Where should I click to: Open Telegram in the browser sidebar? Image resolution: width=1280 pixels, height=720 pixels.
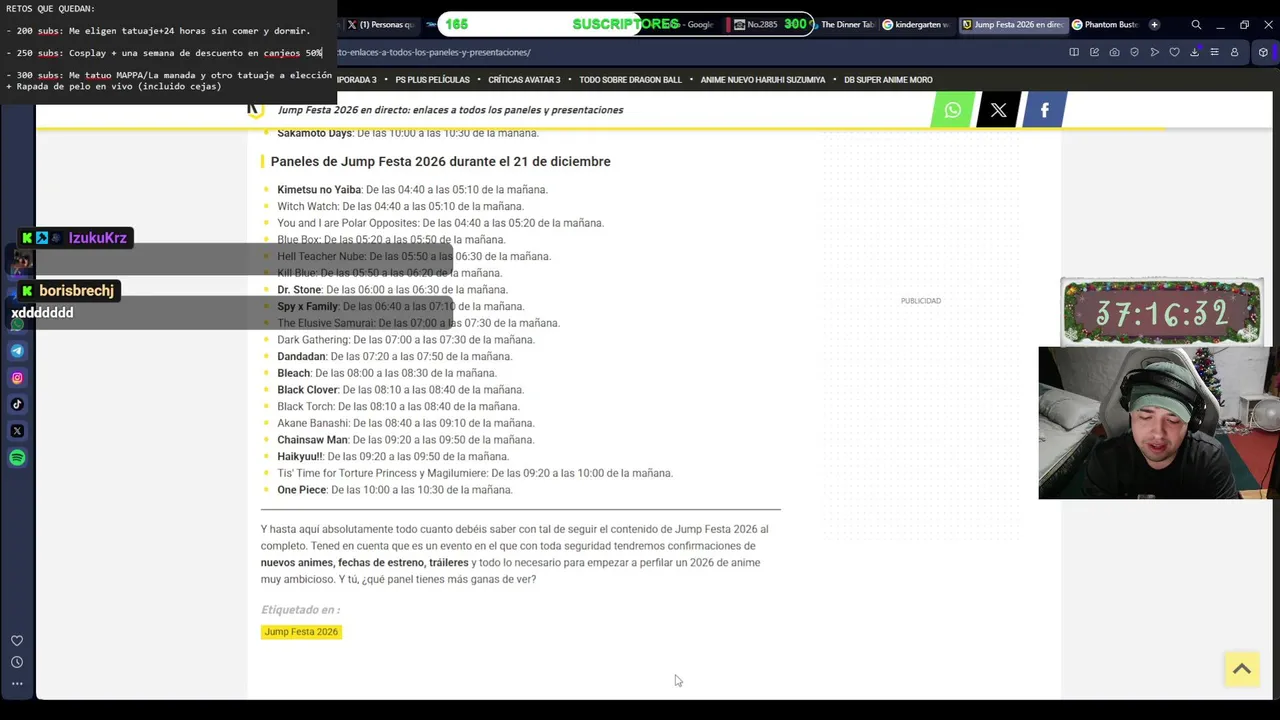(17, 351)
